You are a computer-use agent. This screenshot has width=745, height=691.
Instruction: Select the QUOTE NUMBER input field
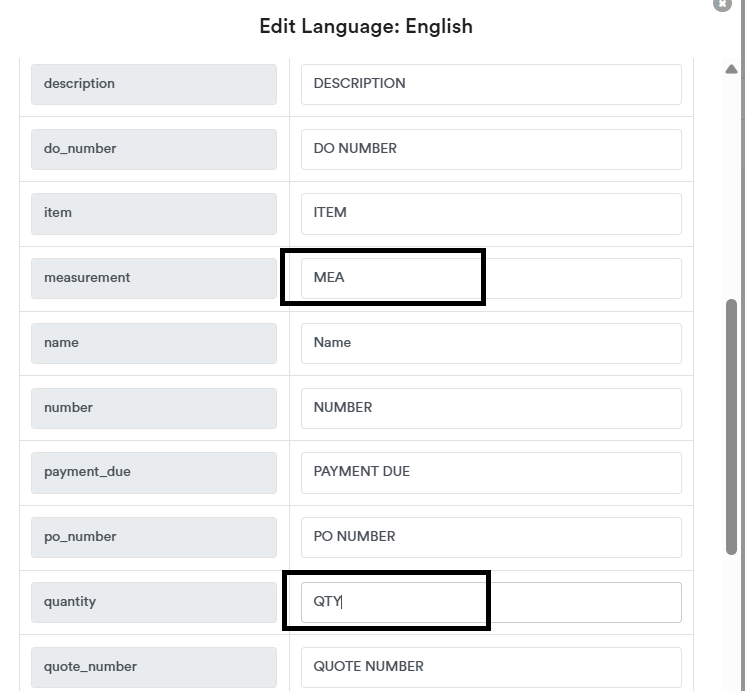click(x=490, y=667)
